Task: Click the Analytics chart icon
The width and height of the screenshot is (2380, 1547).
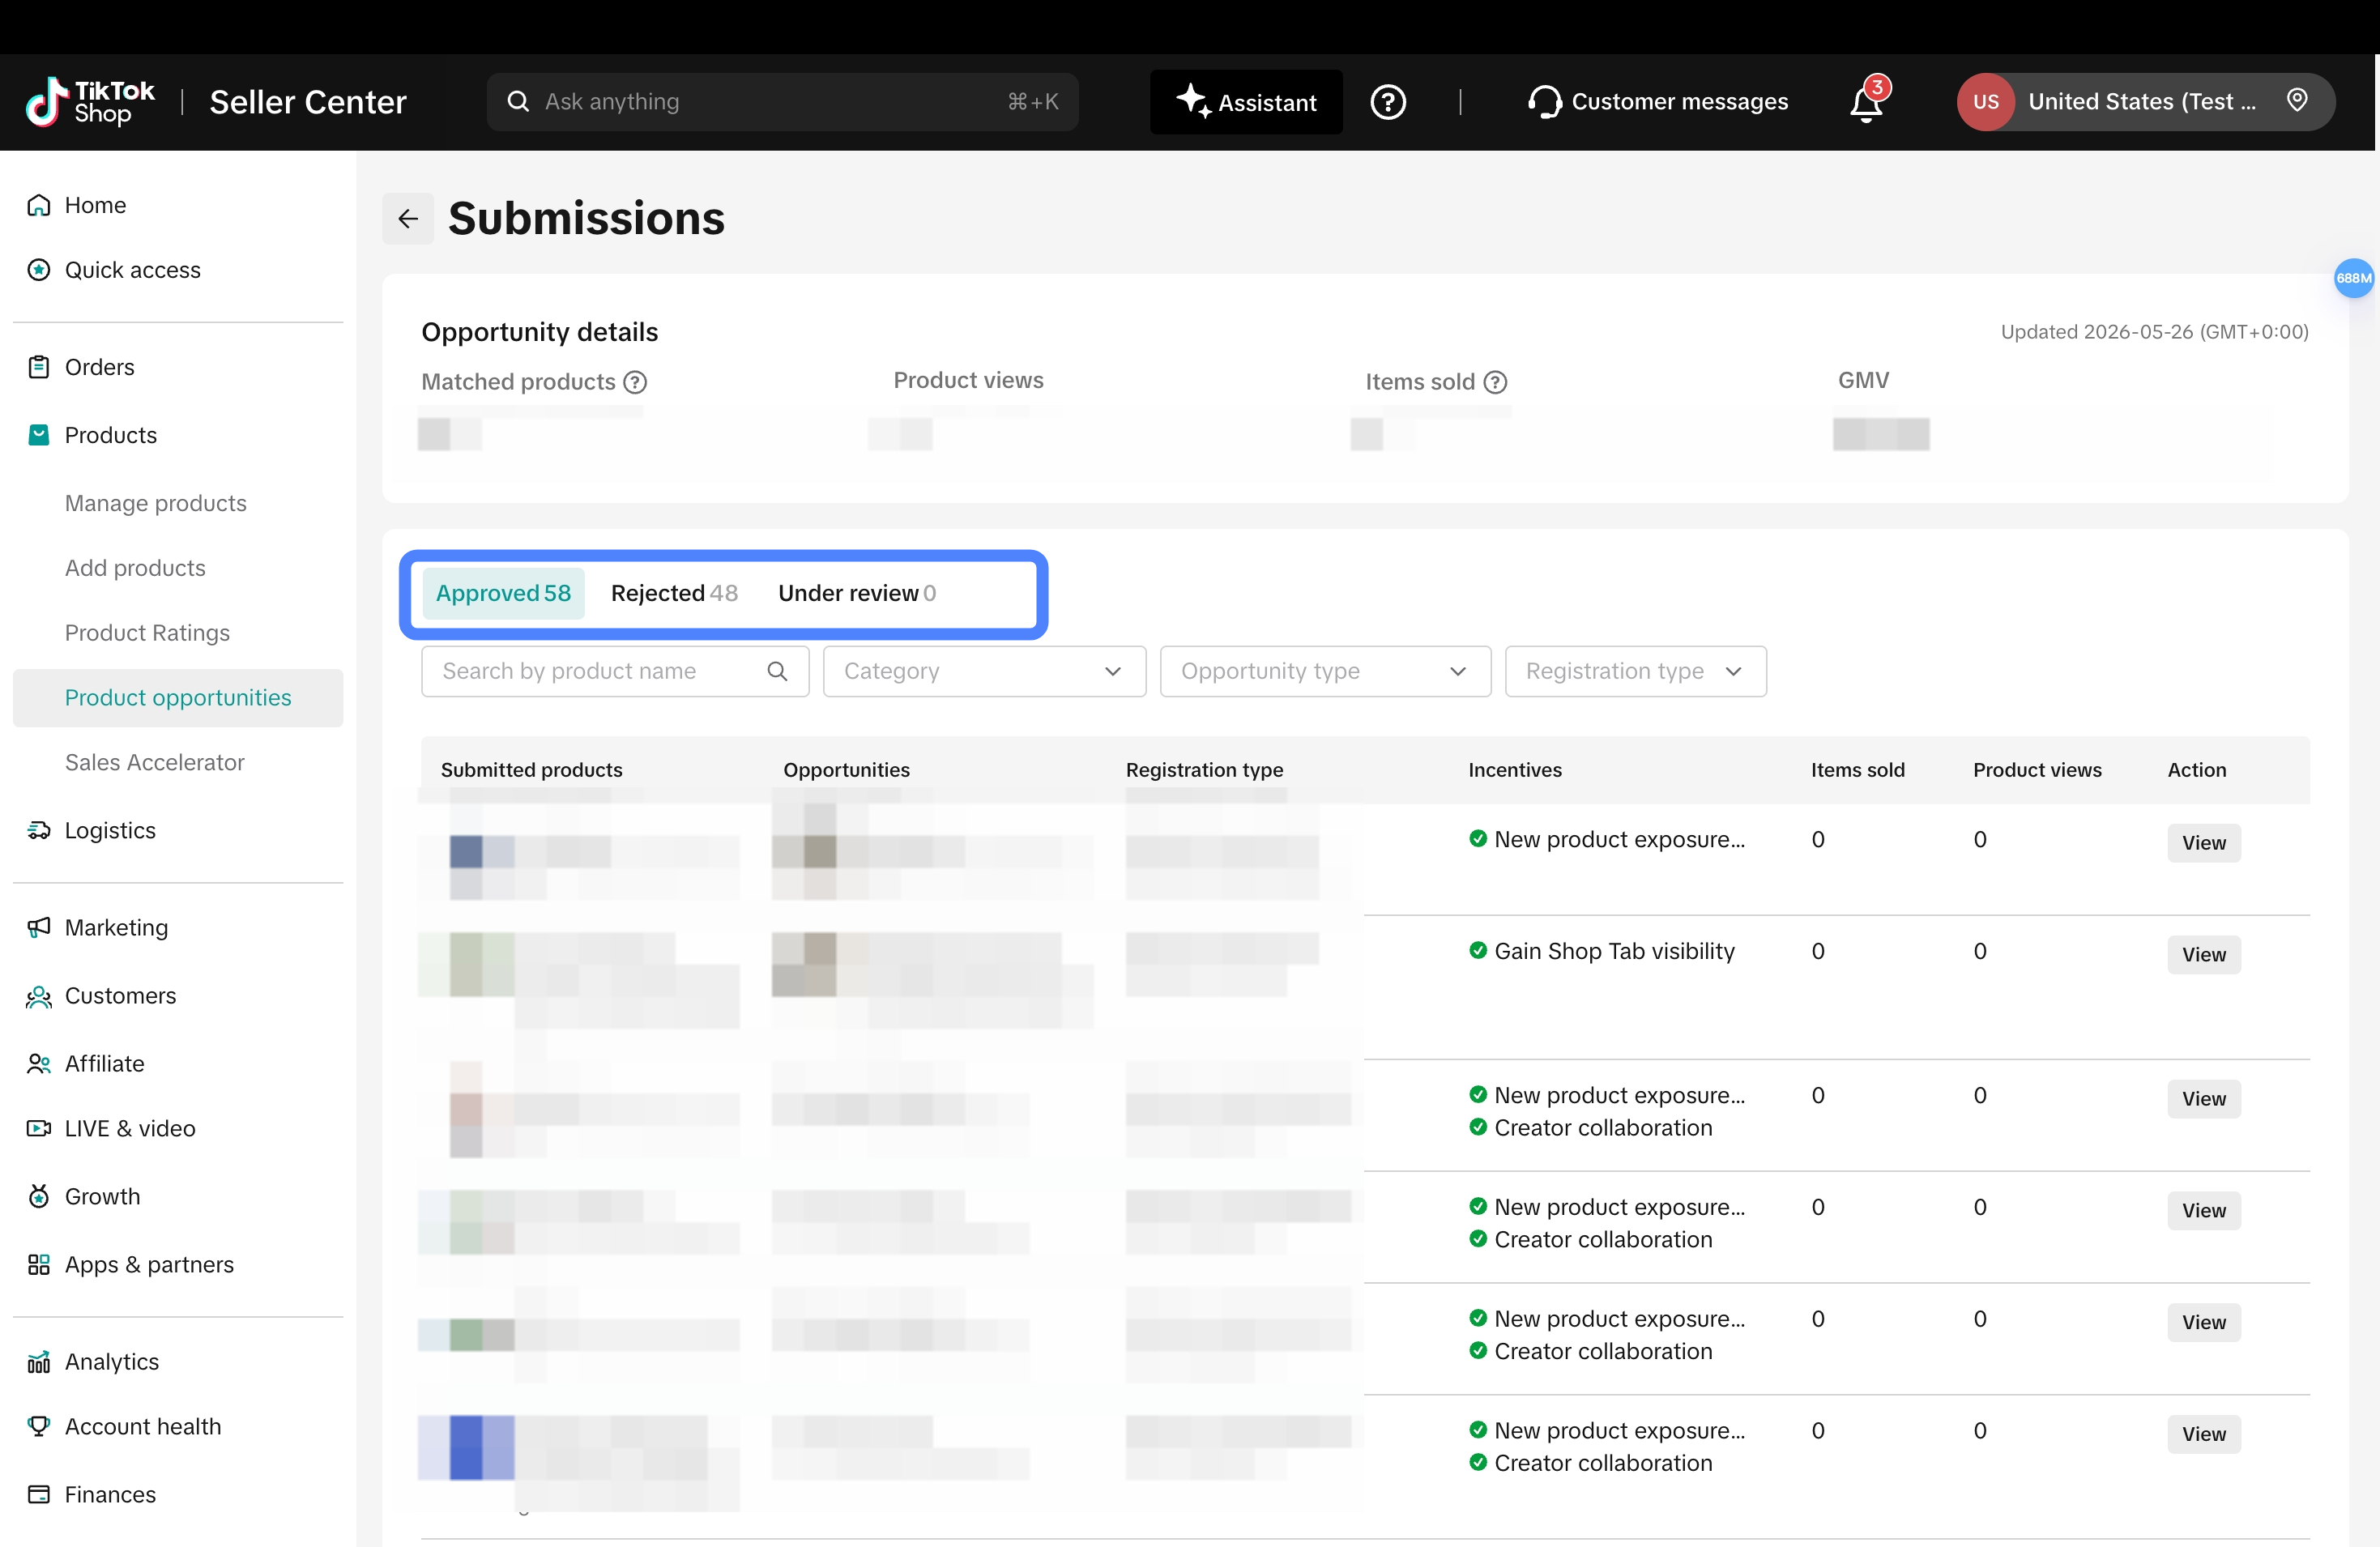Action: click(x=39, y=1362)
